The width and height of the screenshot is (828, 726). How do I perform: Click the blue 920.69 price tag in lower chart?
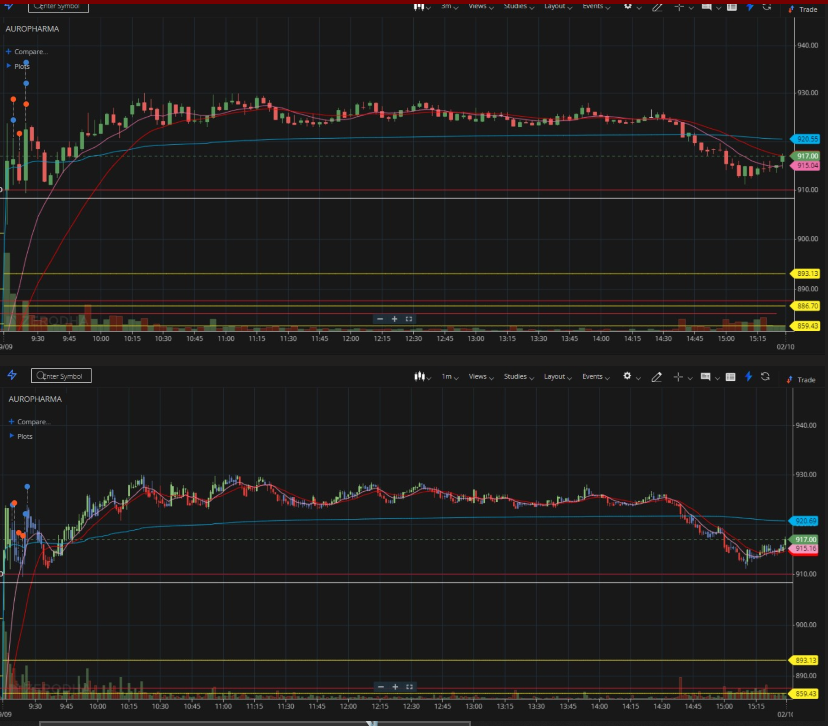click(804, 521)
